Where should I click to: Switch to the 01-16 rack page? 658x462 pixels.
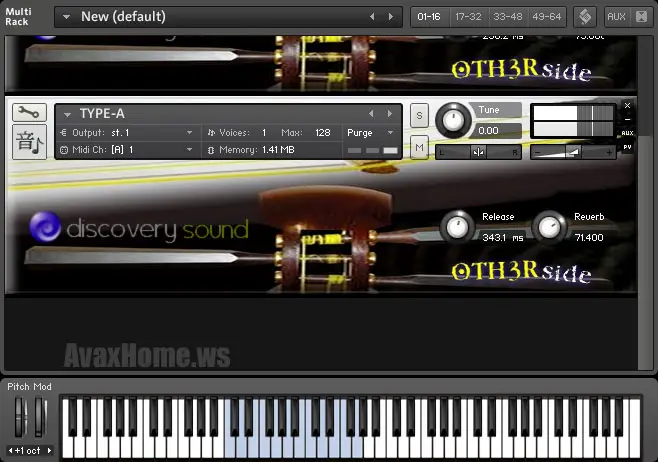click(x=429, y=17)
